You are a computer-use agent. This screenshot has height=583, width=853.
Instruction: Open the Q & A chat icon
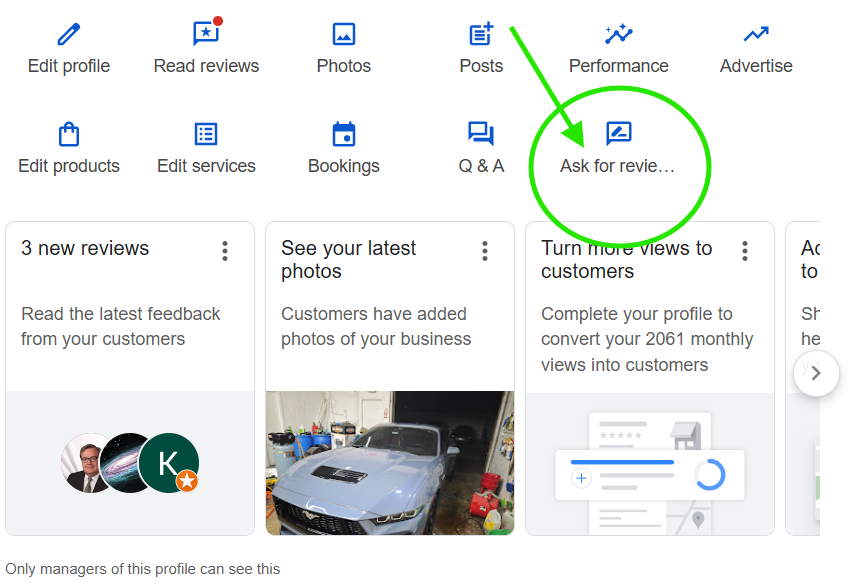pyautogui.click(x=481, y=133)
